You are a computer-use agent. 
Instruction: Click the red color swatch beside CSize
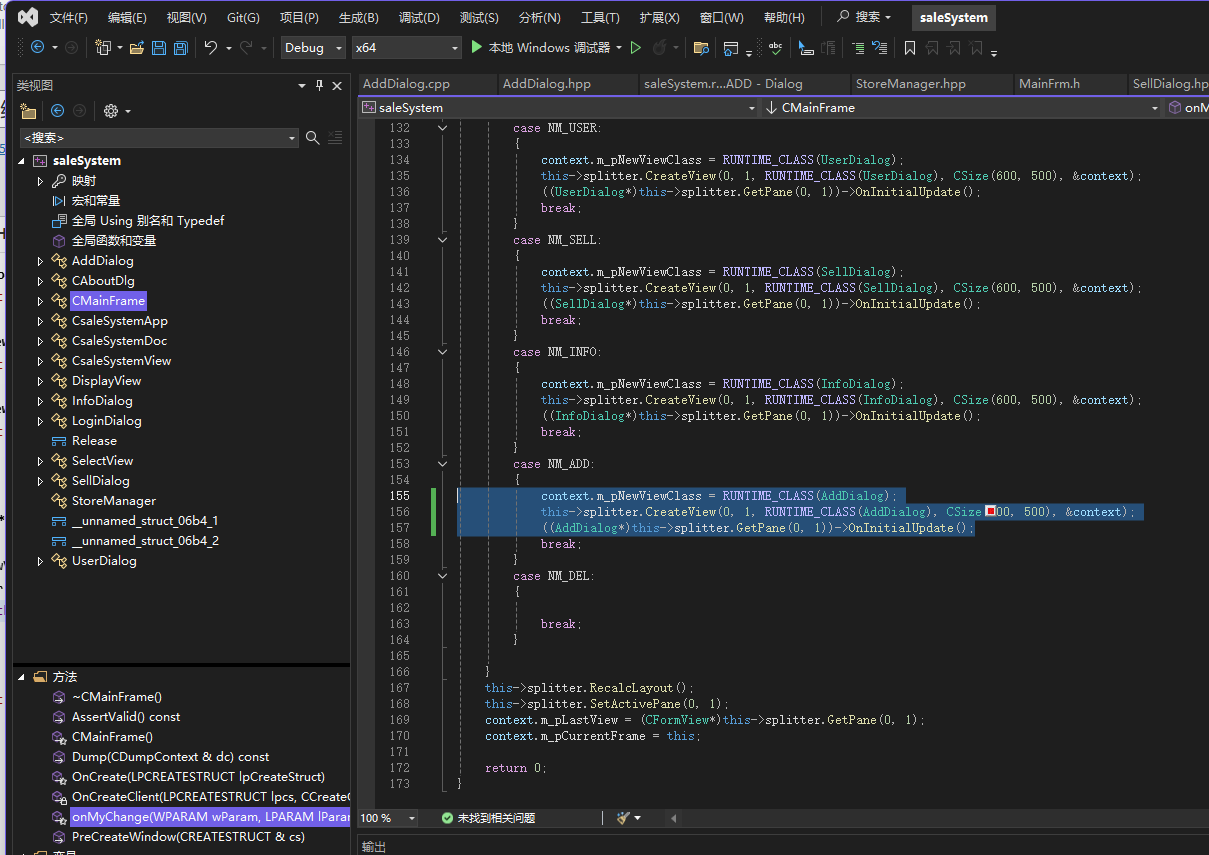pyautogui.click(x=991, y=512)
